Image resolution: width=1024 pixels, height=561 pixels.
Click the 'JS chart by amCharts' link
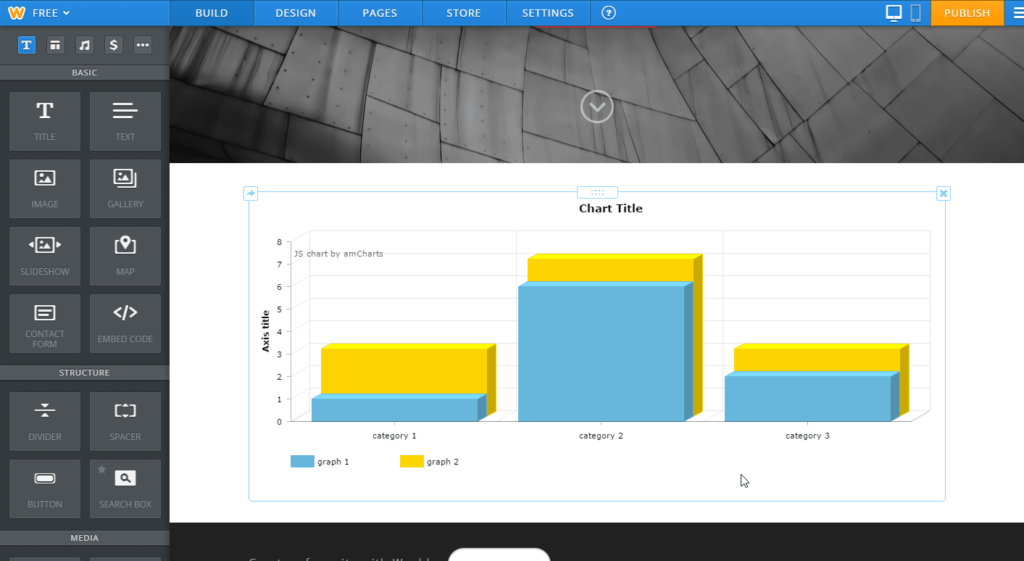[x=338, y=253]
